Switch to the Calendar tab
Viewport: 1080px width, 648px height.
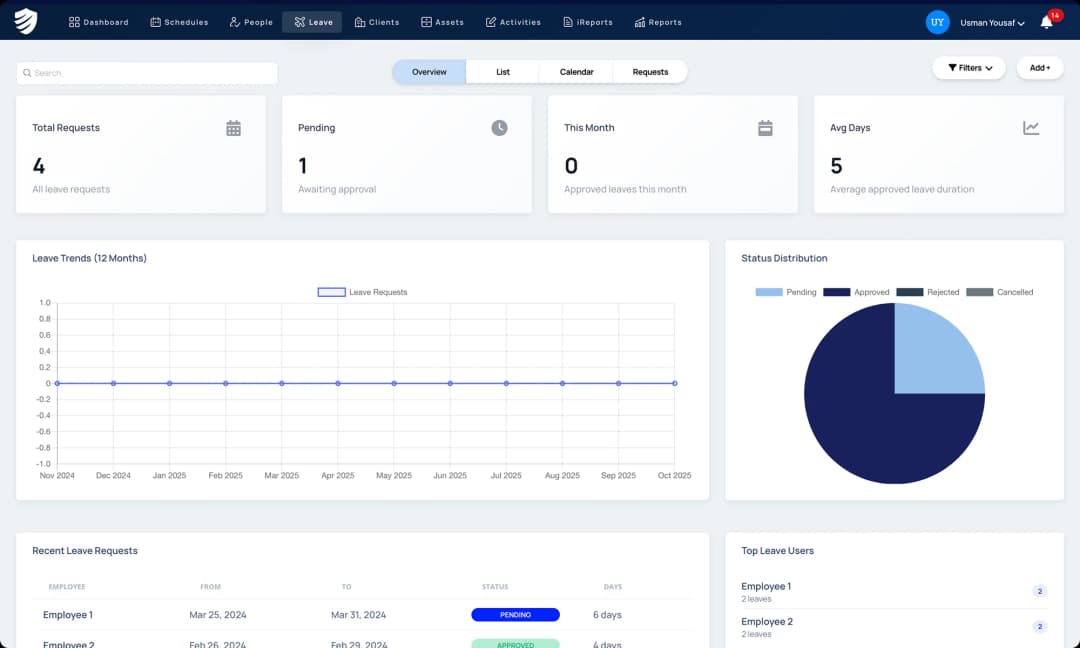576,72
